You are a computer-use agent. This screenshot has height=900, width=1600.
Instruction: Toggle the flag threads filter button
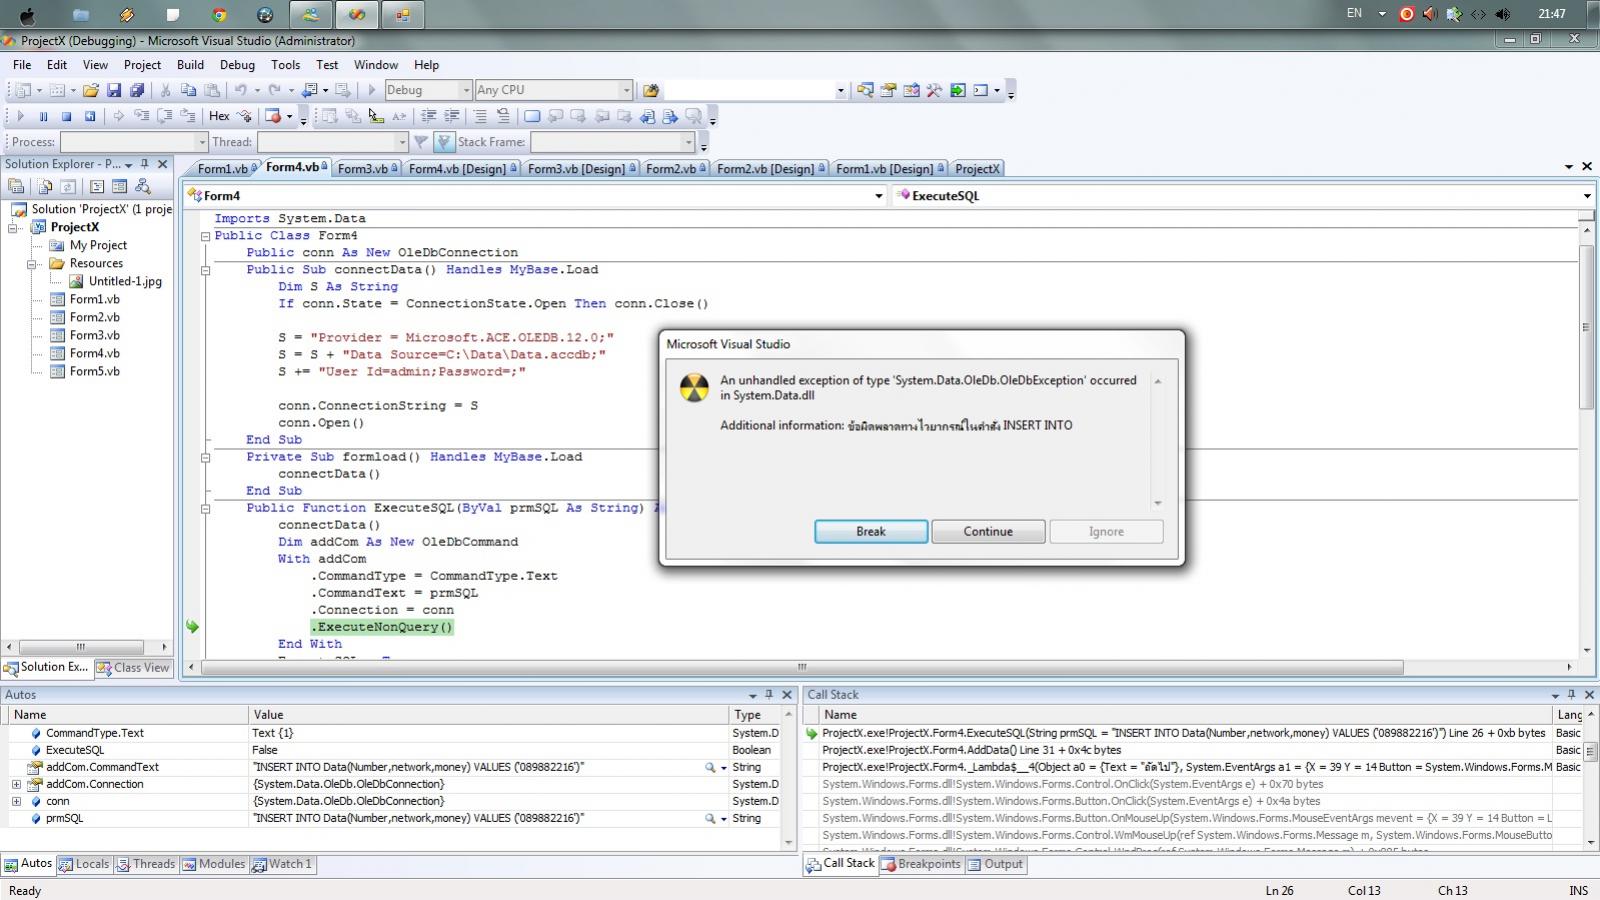(444, 142)
